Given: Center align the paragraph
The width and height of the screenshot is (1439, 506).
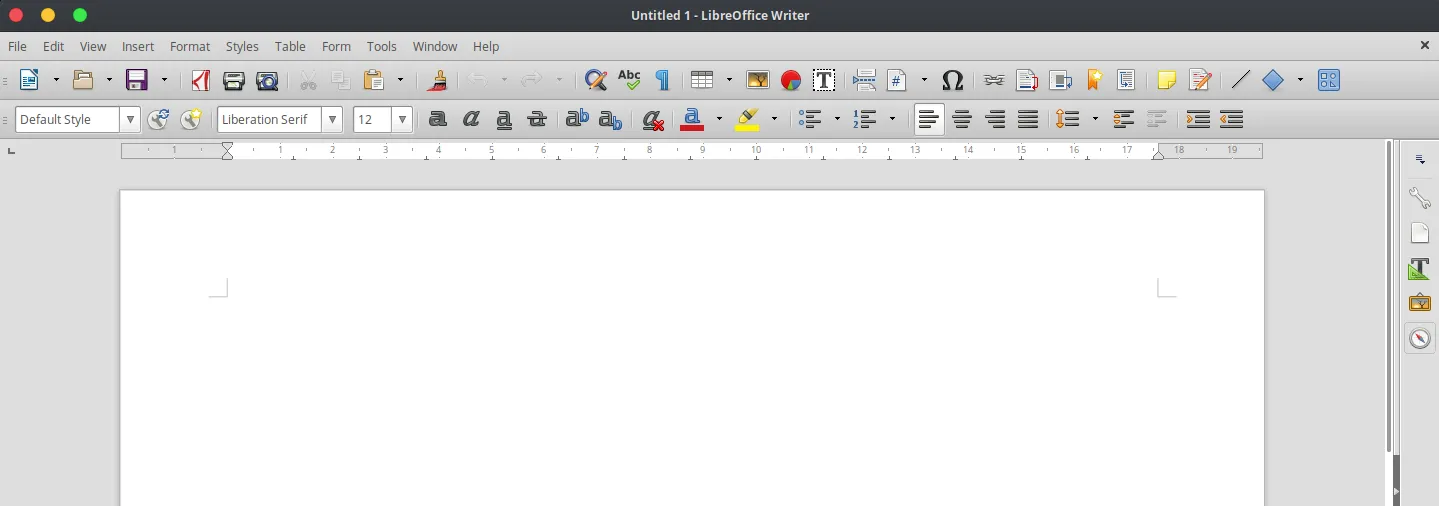Looking at the screenshot, I should pyautogui.click(x=962, y=120).
